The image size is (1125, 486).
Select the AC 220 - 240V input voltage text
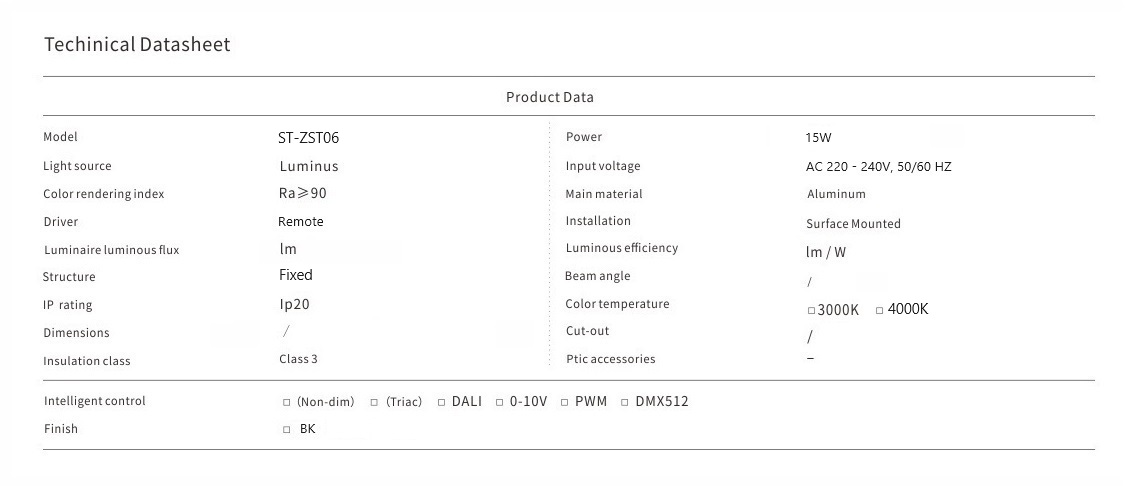[x=878, y=167]
